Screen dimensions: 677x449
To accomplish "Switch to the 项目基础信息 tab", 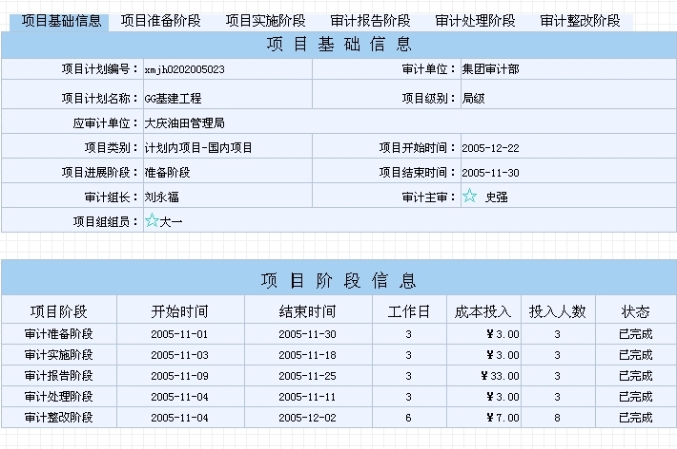I will (61, 21).
